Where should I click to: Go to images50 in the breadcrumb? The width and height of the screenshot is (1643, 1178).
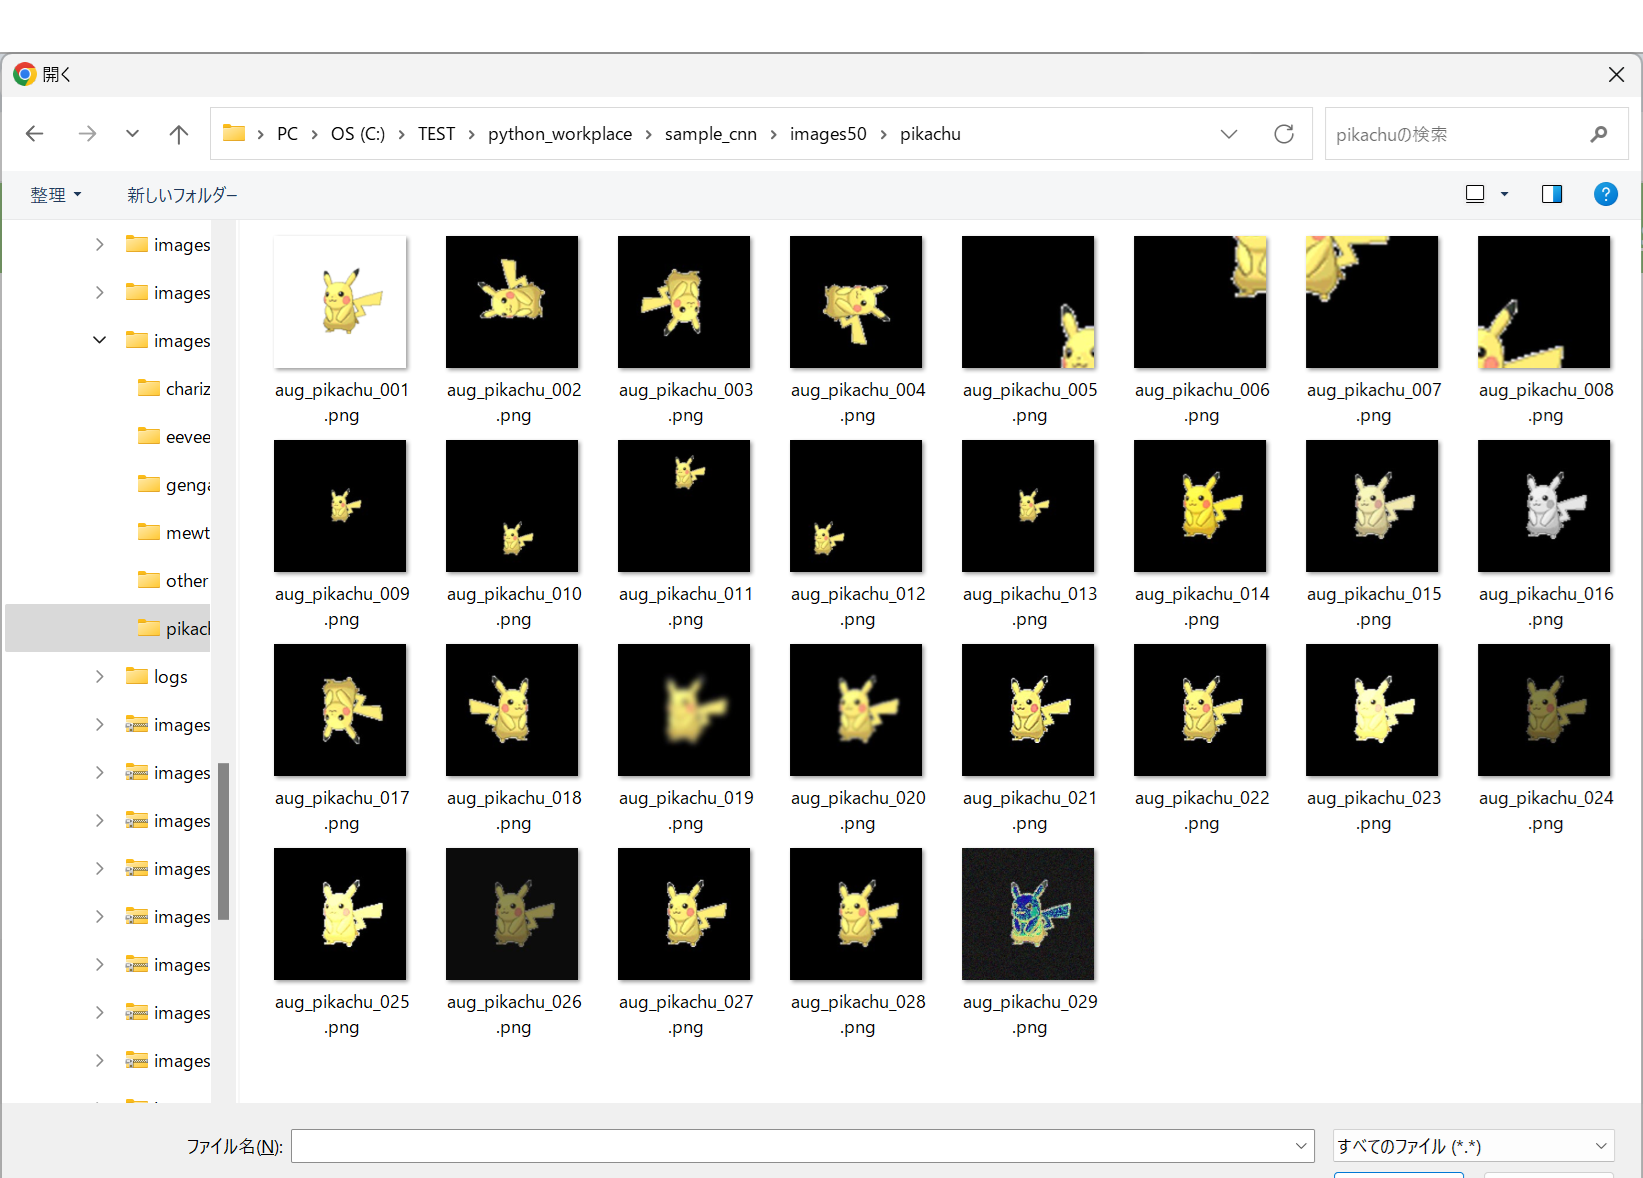pyautogui.click(x=828, y=134)
